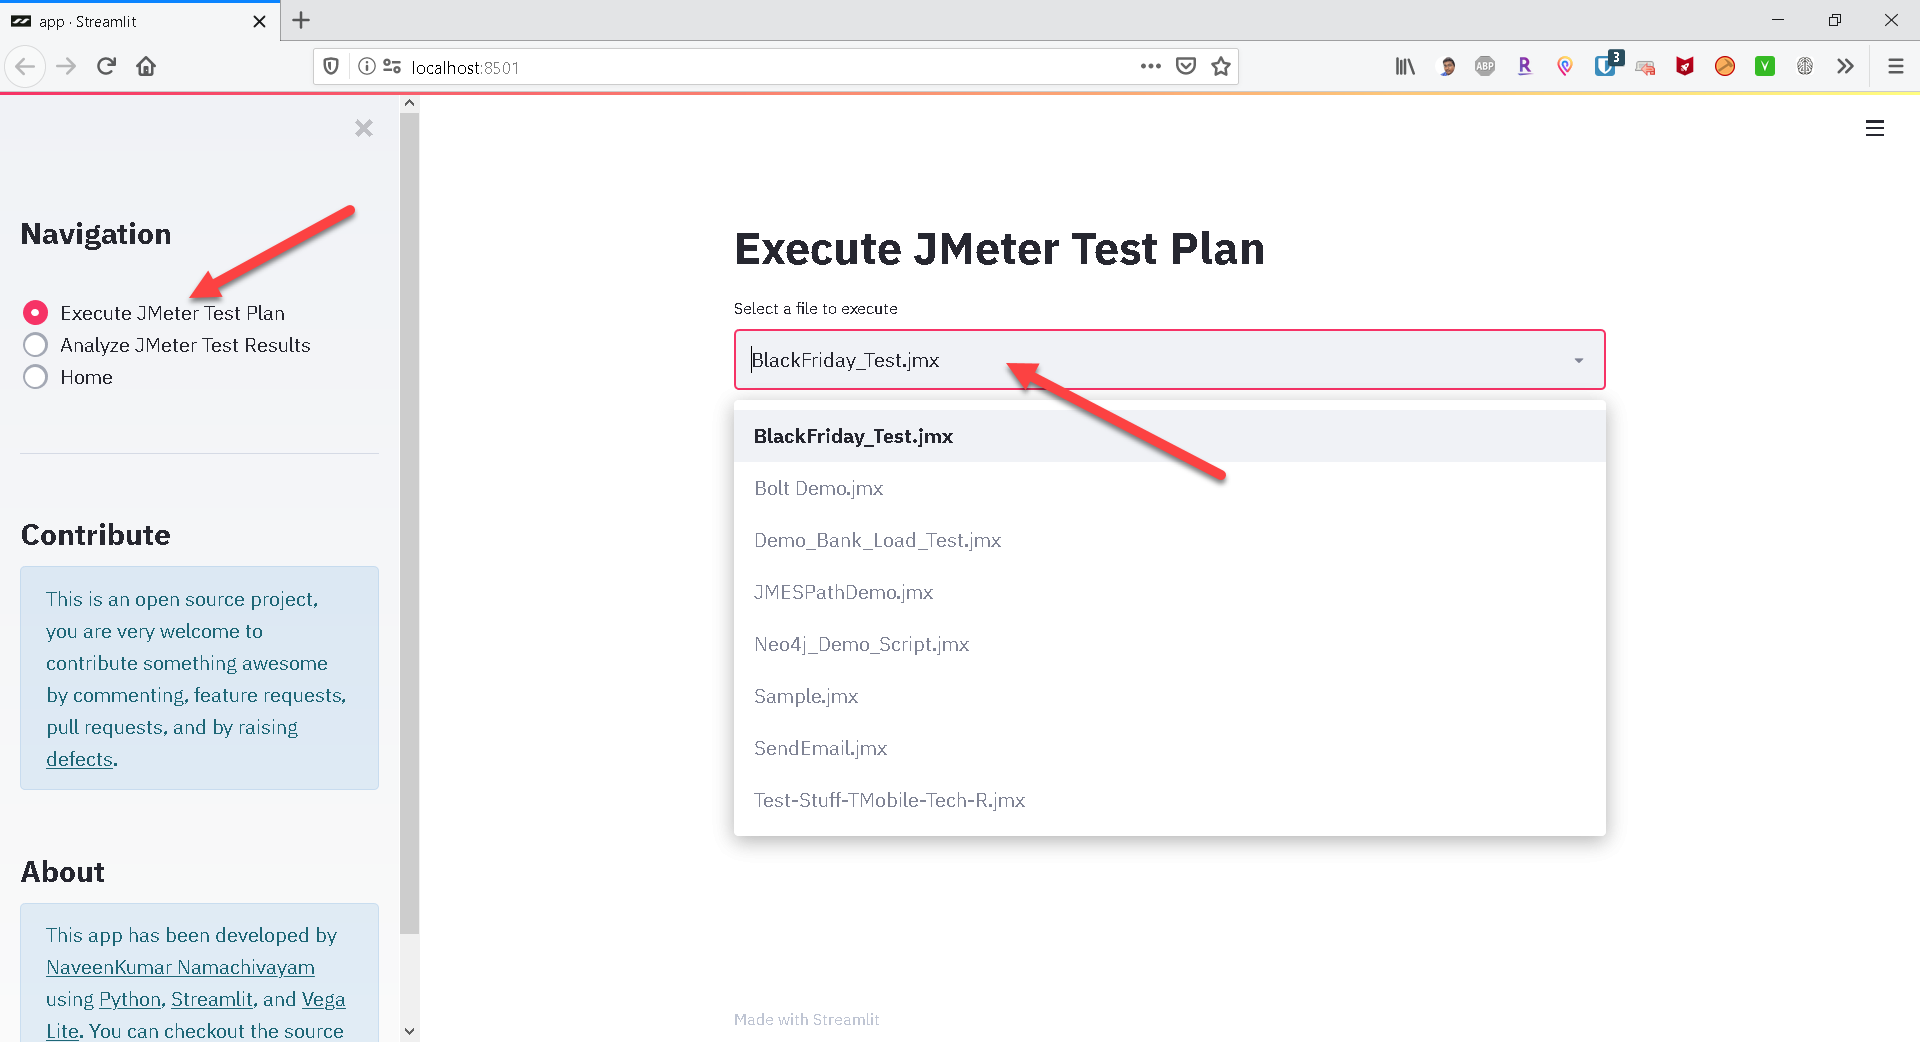
Task: Choose Demo_Bank_Load_Test.jmx option
Action: 1169,540
